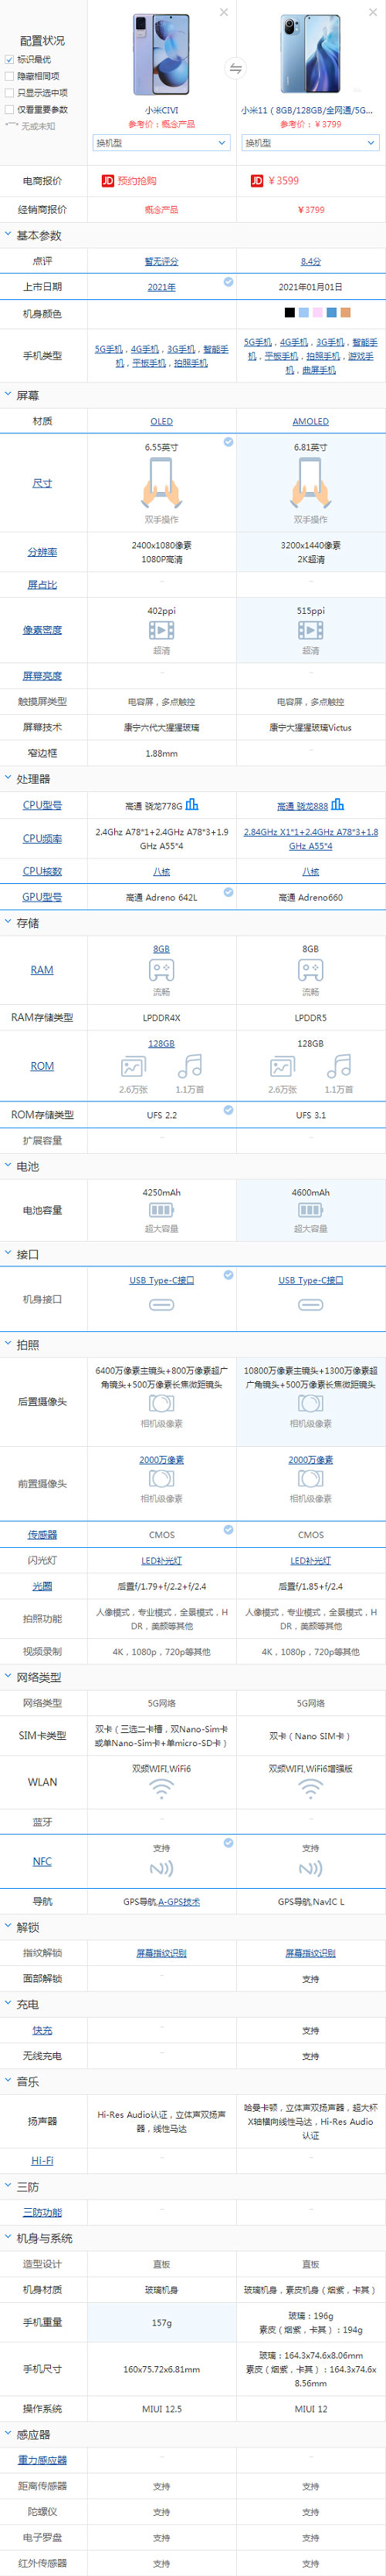Click photo-count icon under 小米CIVI 128GB
Screen dimensions: 386x2576
[132, 1067]
